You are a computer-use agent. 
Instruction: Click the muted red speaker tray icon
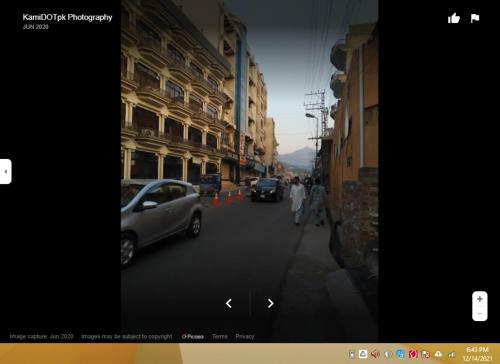375,354
